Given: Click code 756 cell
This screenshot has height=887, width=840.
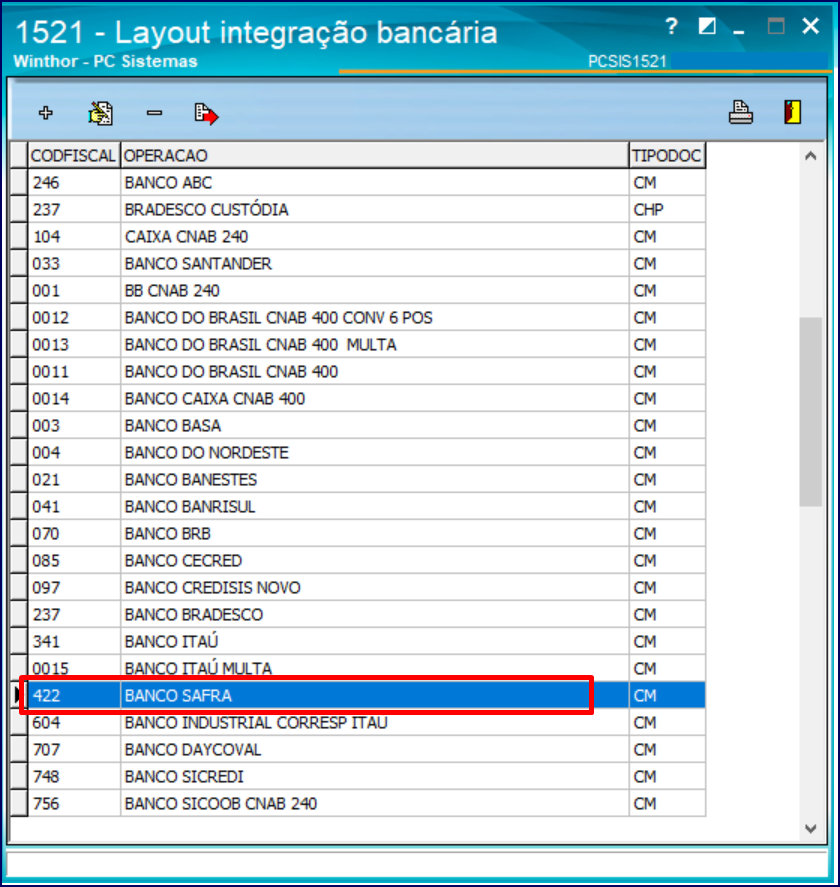Looking at the screenshot, I should point(74,804).
